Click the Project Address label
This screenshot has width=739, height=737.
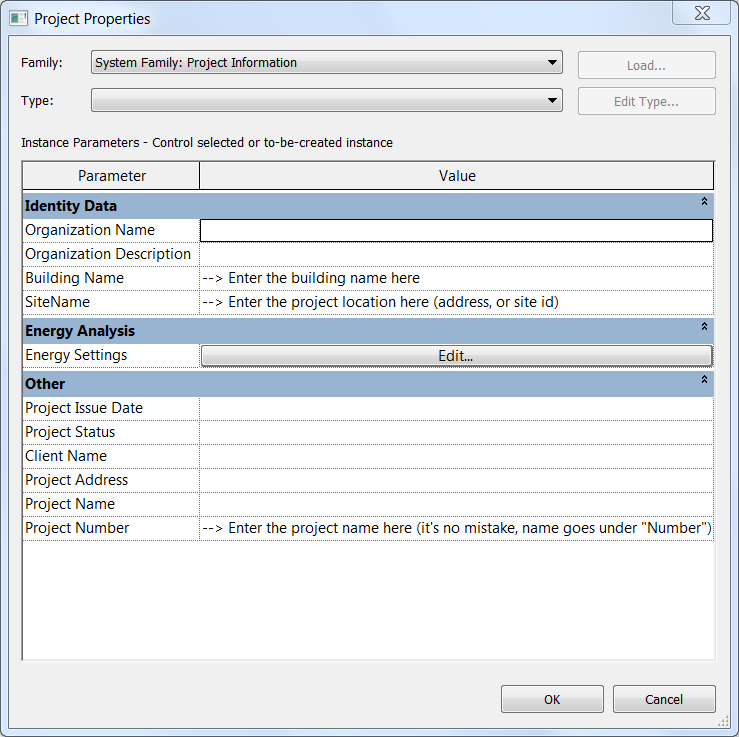[77, 480]
